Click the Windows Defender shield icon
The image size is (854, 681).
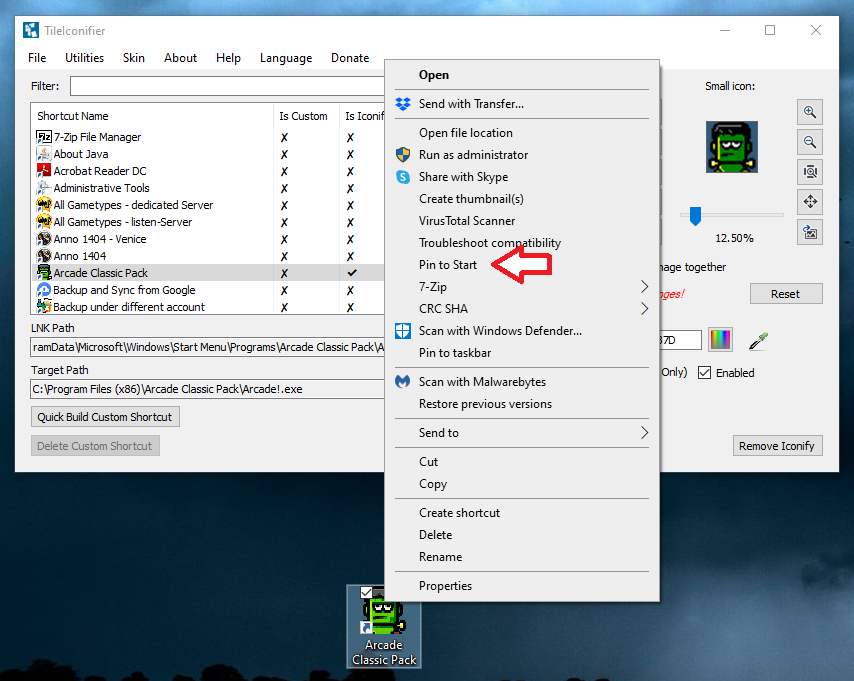403,331
